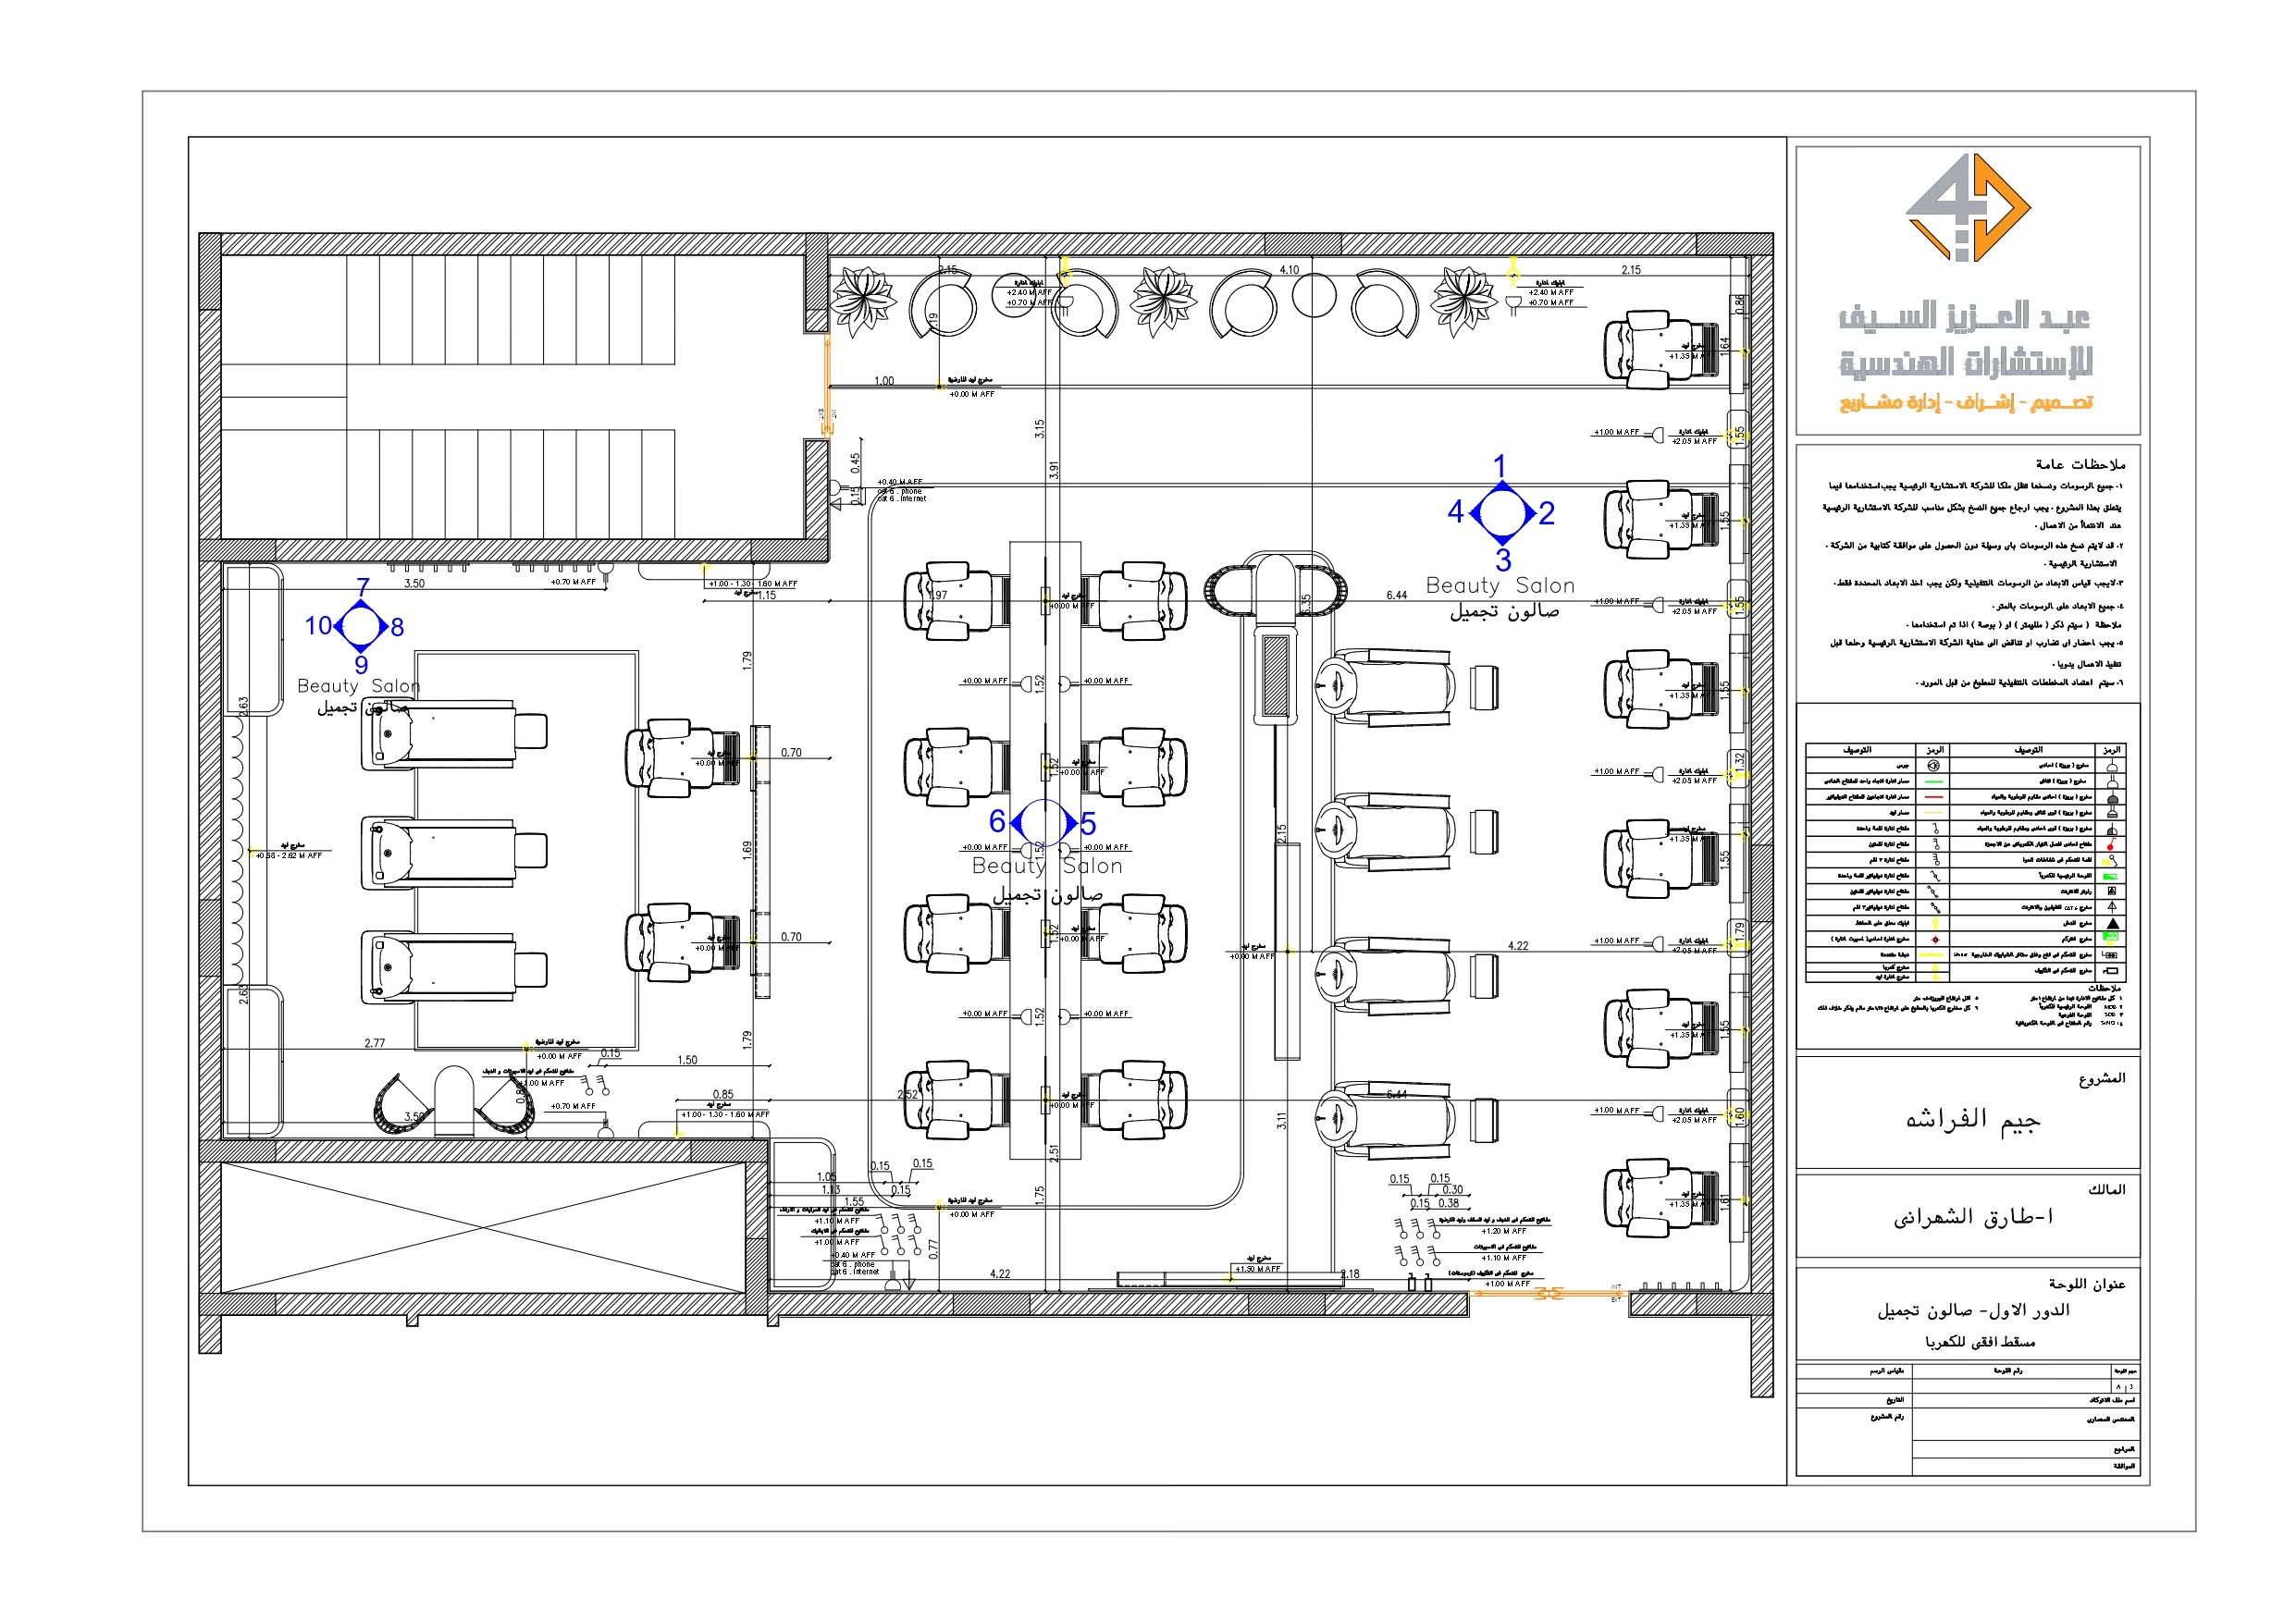Click the +1.20 M AFF height note
Viewport: 2296px width, 1623px height.
click(x=1504, y=1231)
